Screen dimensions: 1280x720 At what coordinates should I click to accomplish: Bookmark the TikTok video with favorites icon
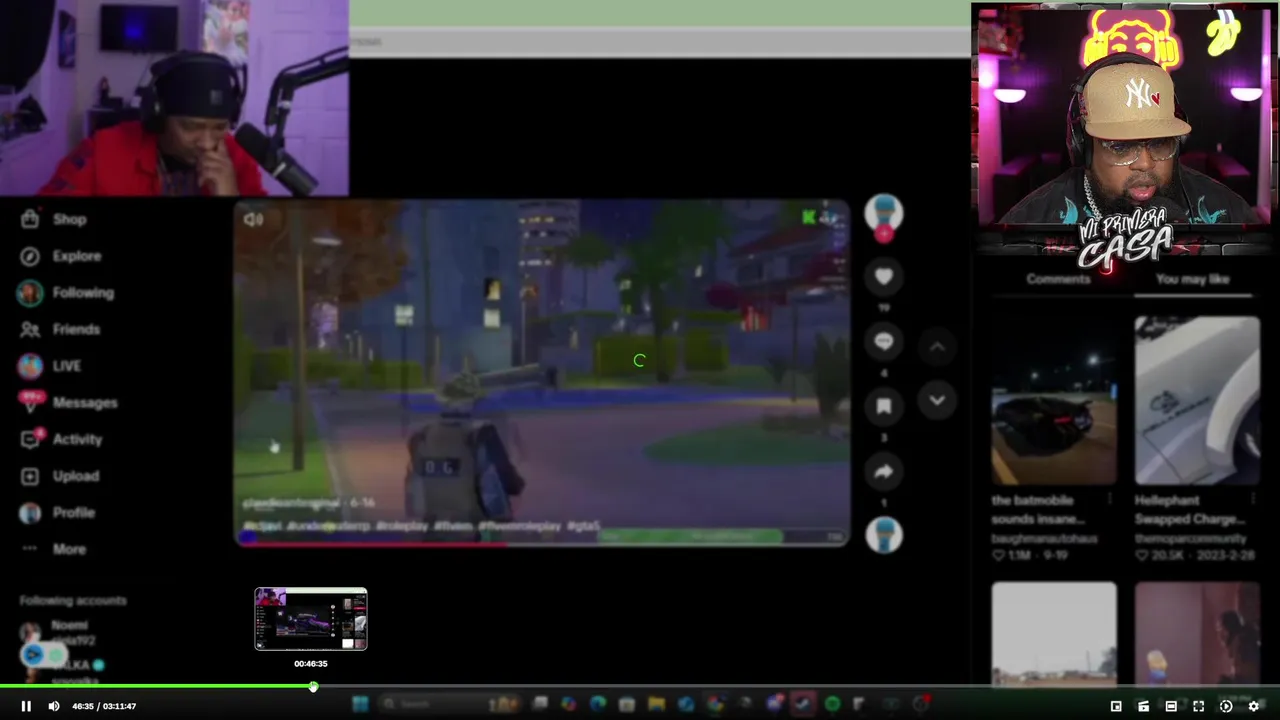884,406
